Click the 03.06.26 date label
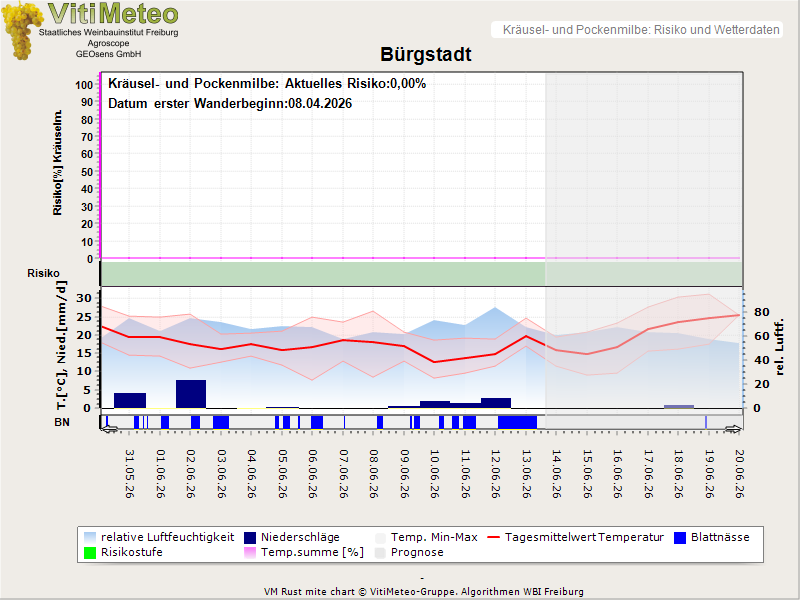Image resolution: width=800 pixels, height=600 pixels. click(x=221, y=473)
